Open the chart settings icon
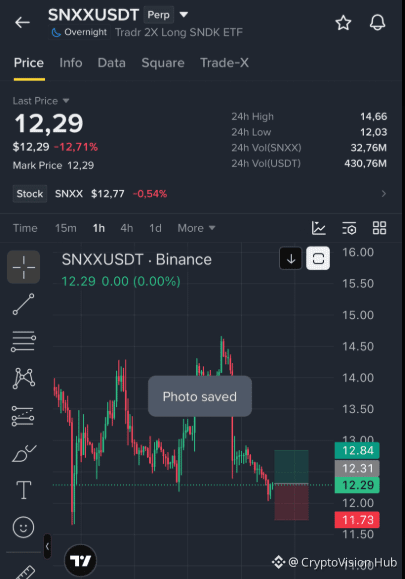Image resolution: width=405 pixels, height=579 pixels. click(x=349, y=228)
